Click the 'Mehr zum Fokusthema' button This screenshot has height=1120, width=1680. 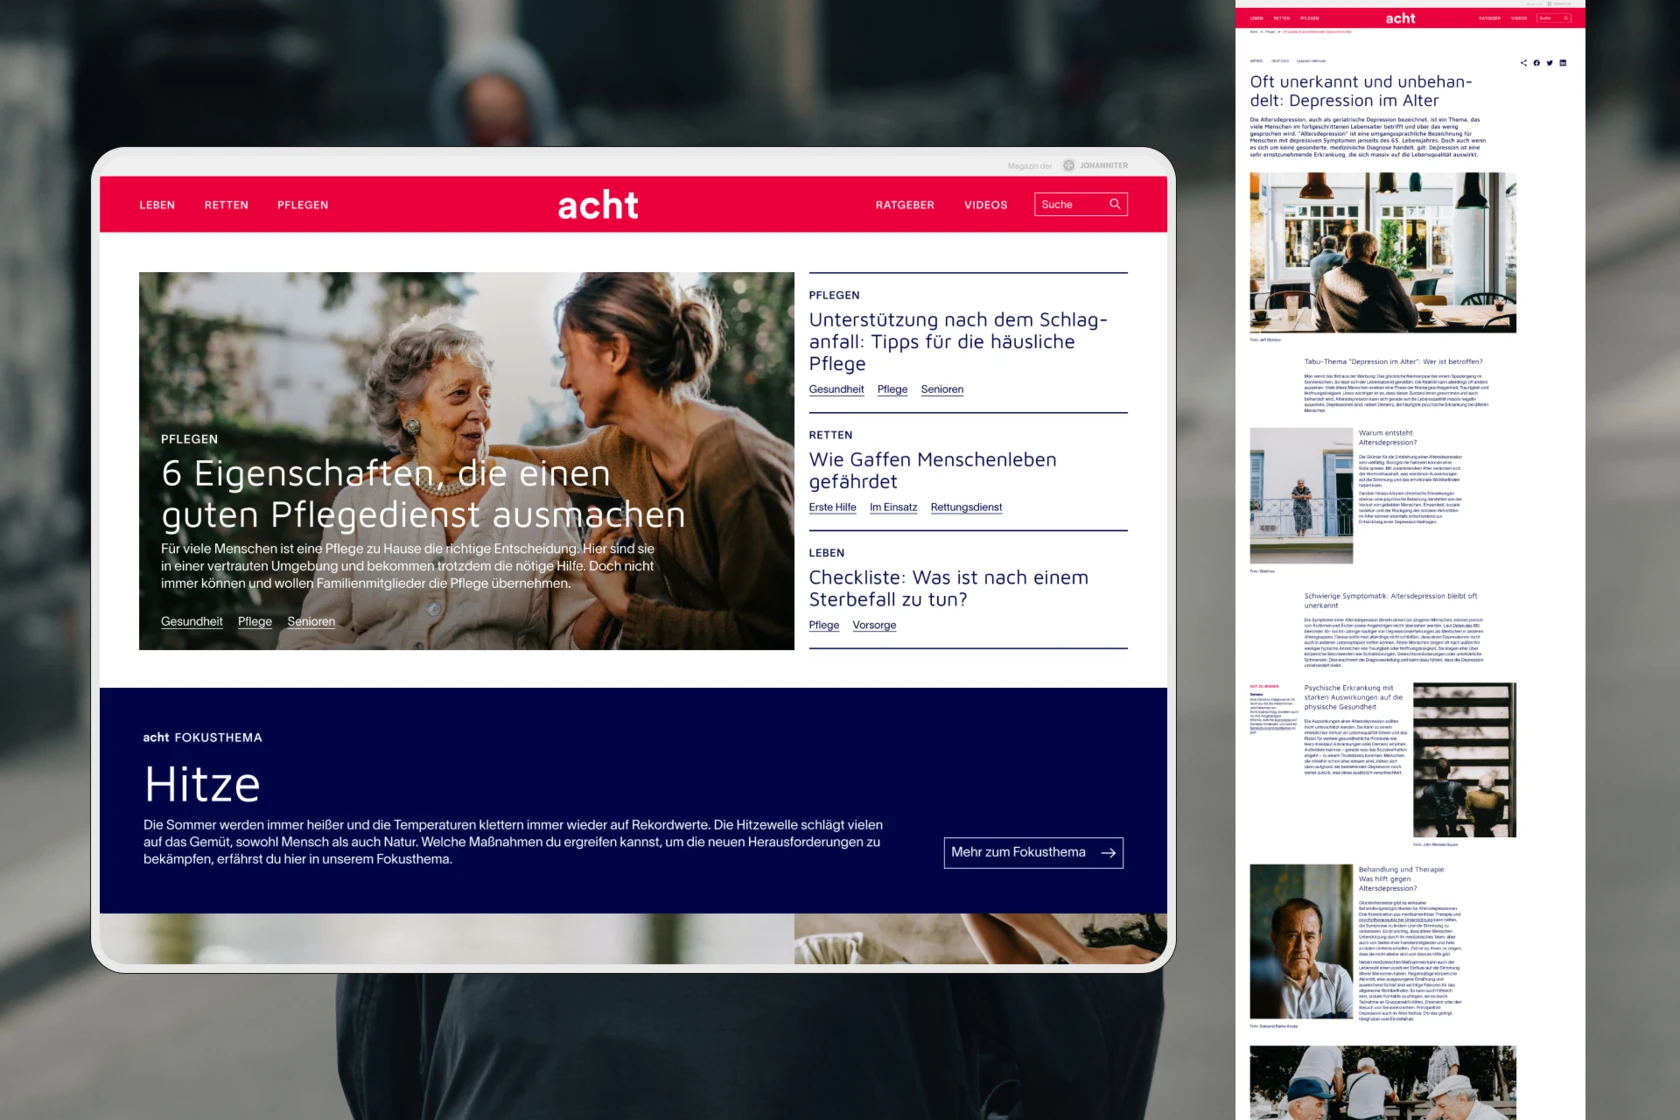click(1033, 852)
